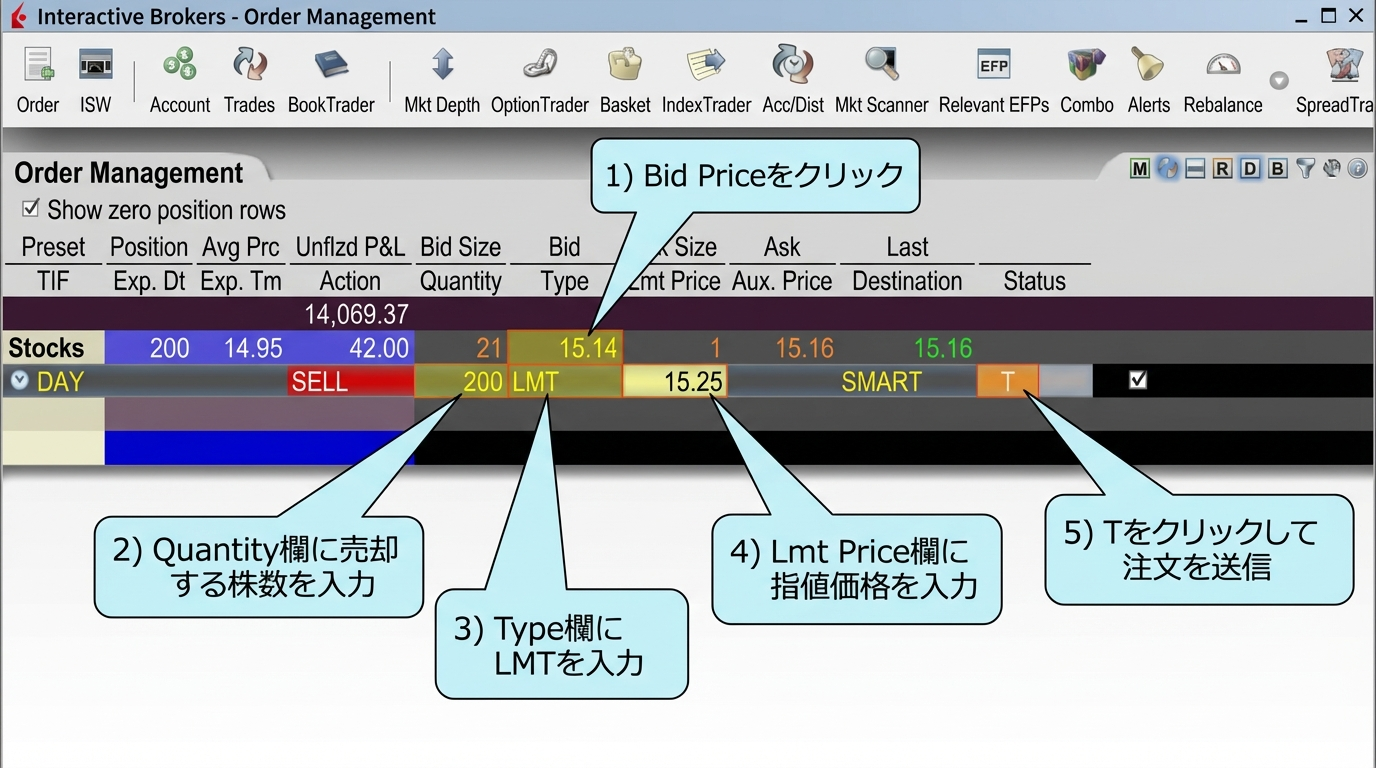This screenshot has height=768, width=1376.
Task: Open the Combo tool
Action: click(1087, 81)
